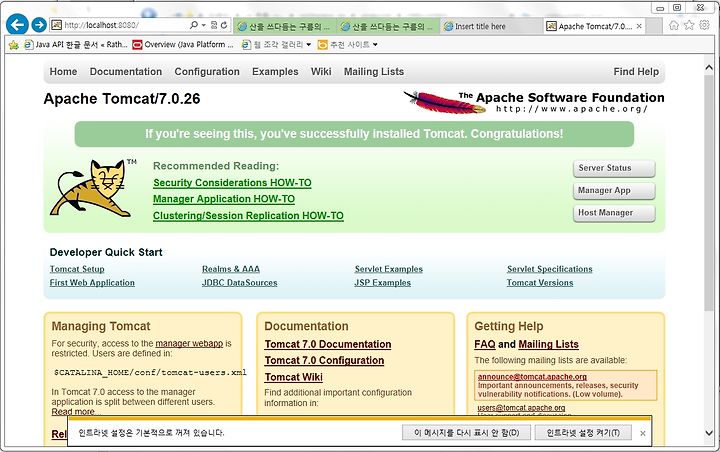This screenshot has height=452, width=720.
Task: Click the Apache Tomcat/7.0.26 heading
Action: (122, 99)
